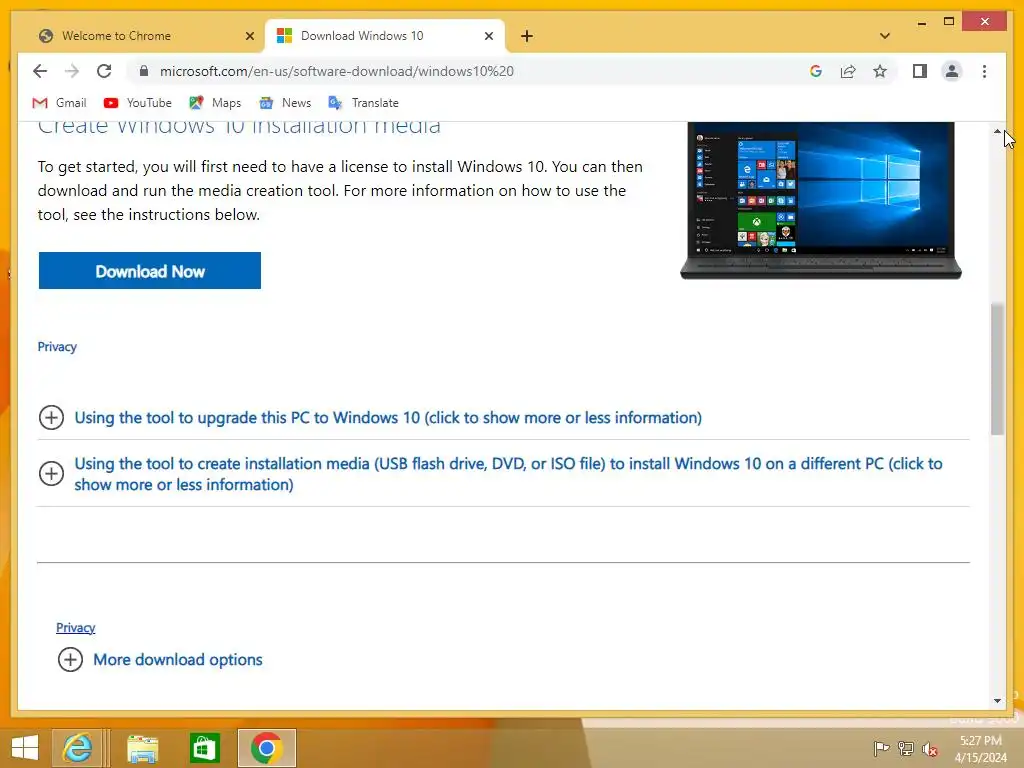Reload the page with the refresh icon

coord(104,71)
